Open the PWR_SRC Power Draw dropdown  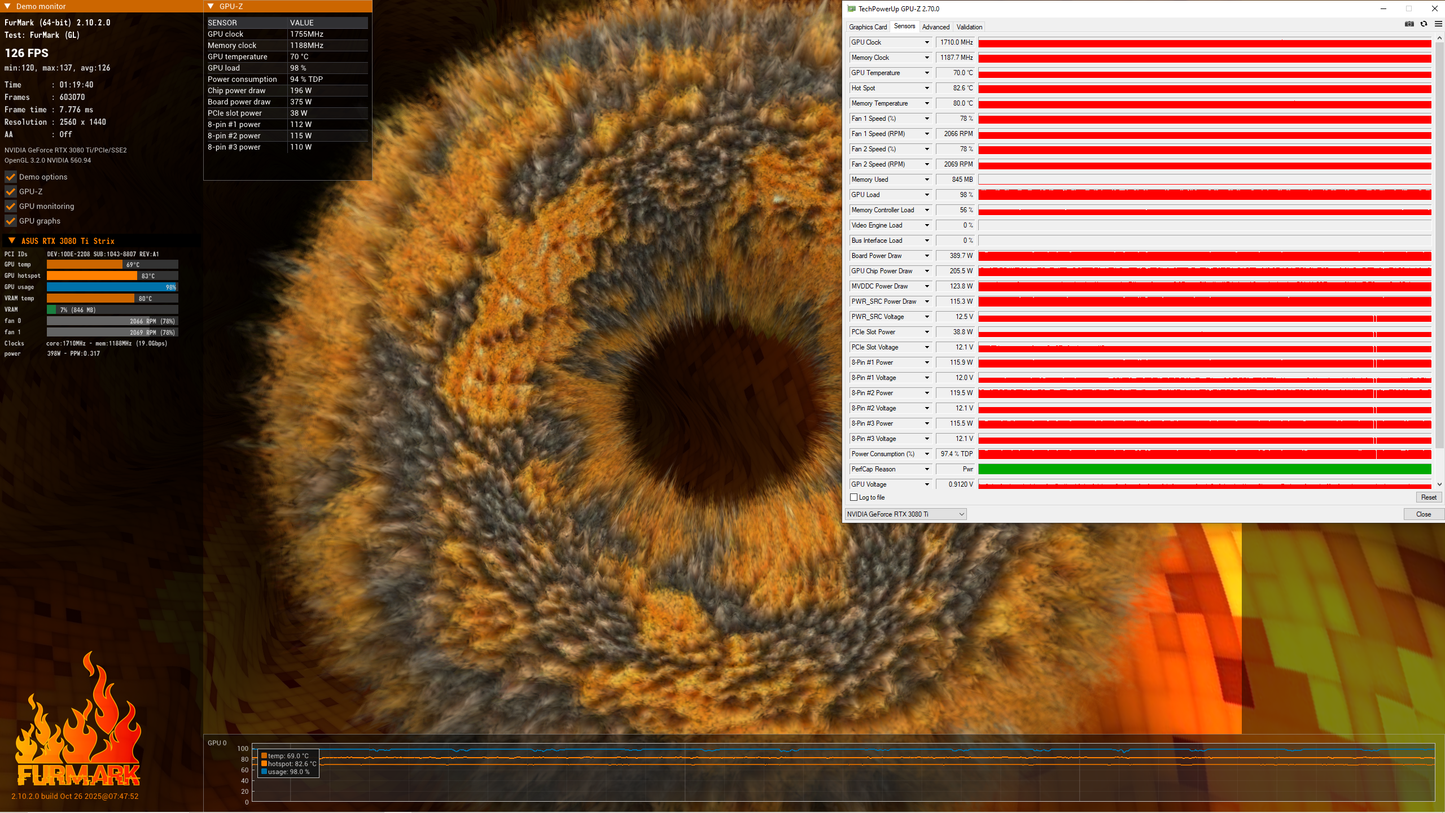point(927,302)
